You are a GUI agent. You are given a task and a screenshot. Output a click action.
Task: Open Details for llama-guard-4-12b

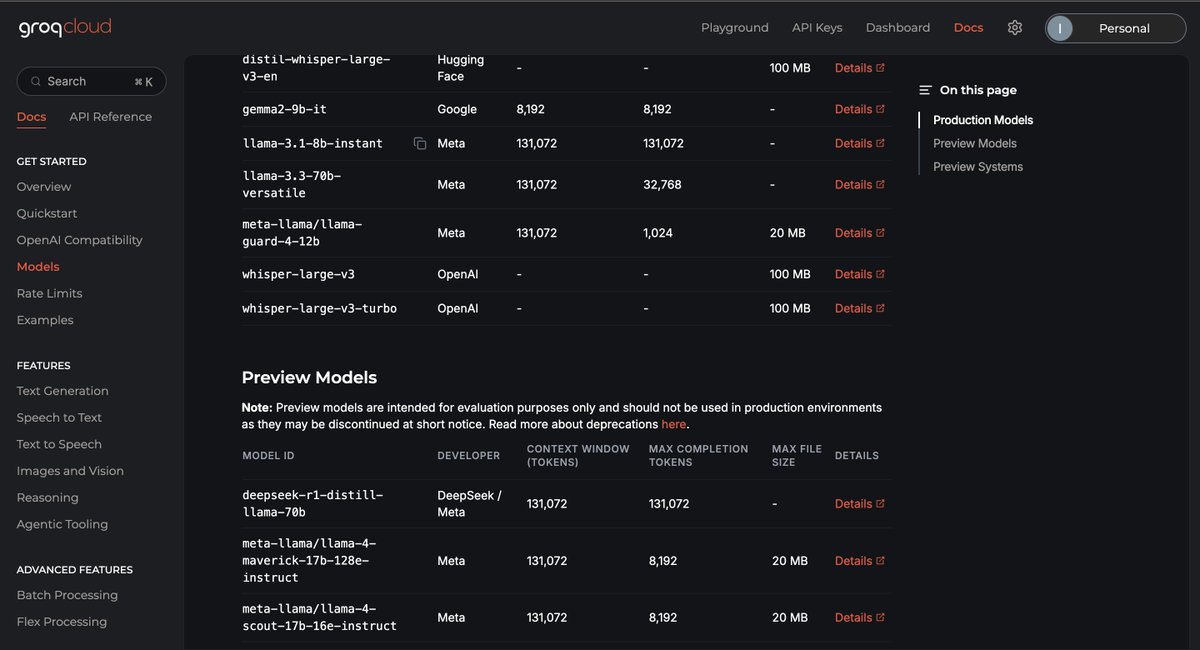click(860, 233)
